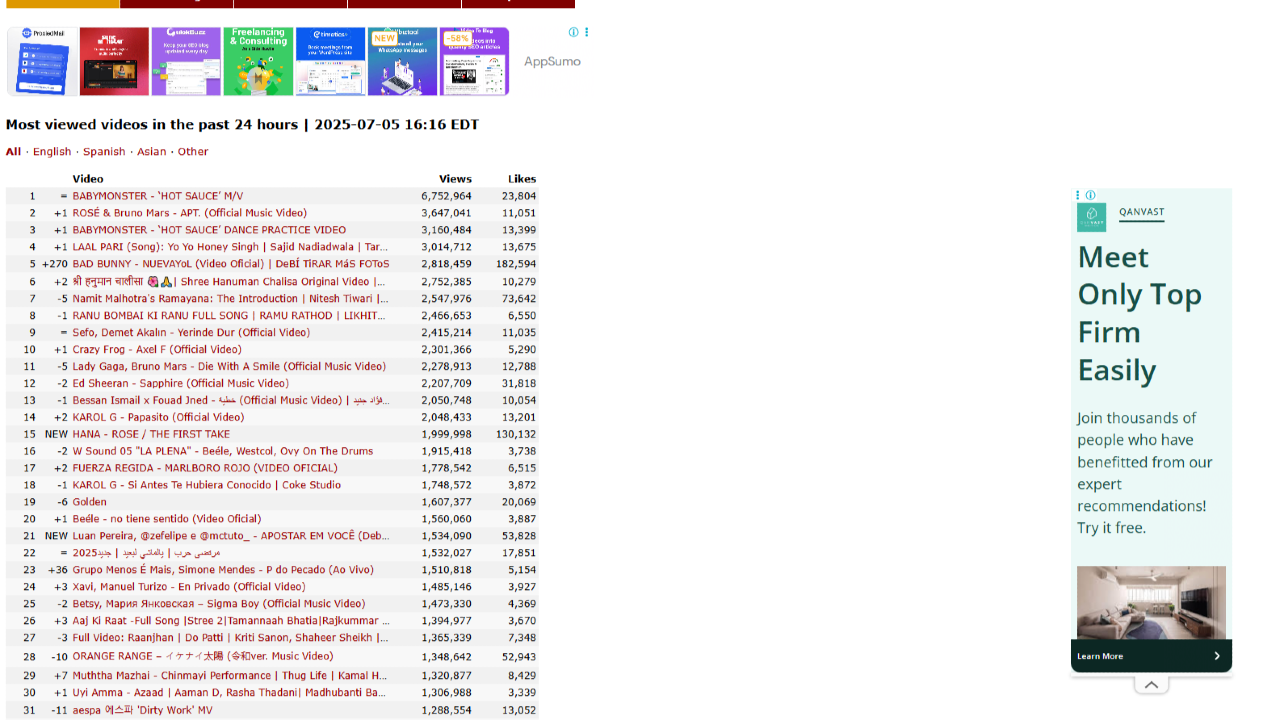Click the info icon on the AppSumo ad
The image size is (1280, 720).
click(573, 32)
